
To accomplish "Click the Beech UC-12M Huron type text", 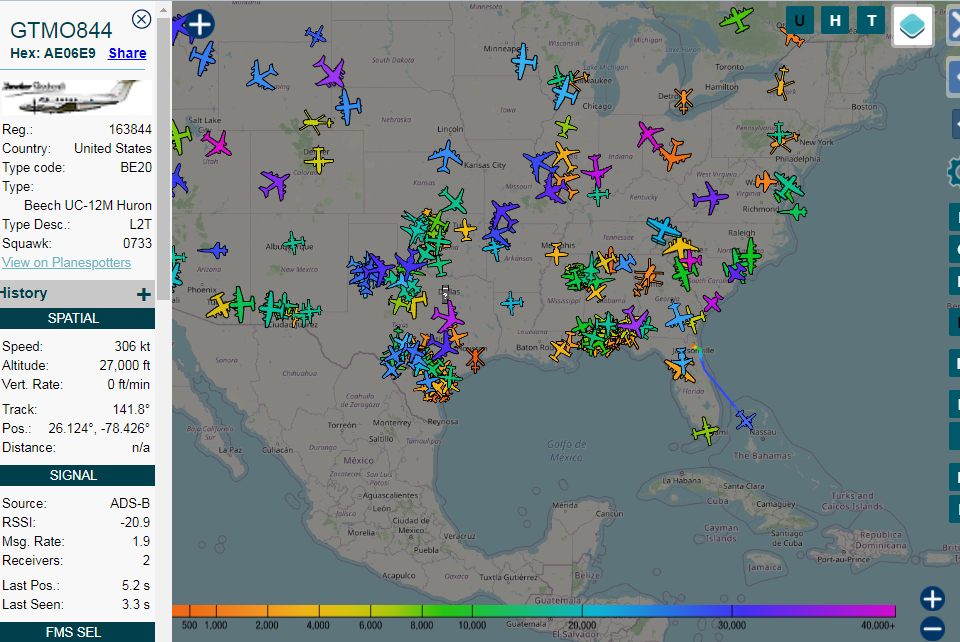I will (x=88, y=206).
